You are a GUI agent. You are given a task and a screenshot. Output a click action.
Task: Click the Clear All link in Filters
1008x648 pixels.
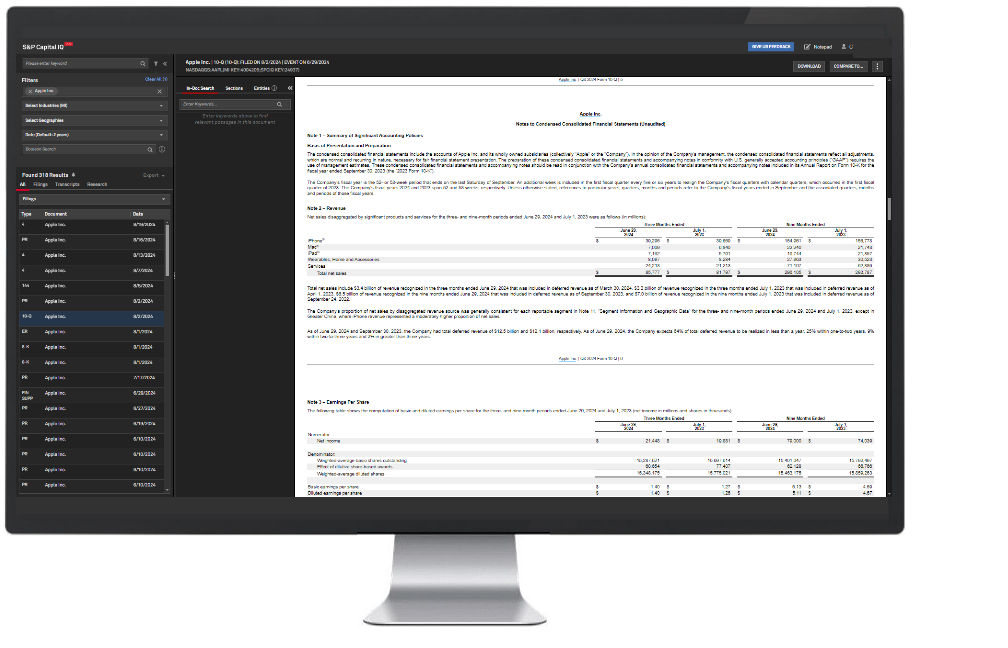[156, 79]
